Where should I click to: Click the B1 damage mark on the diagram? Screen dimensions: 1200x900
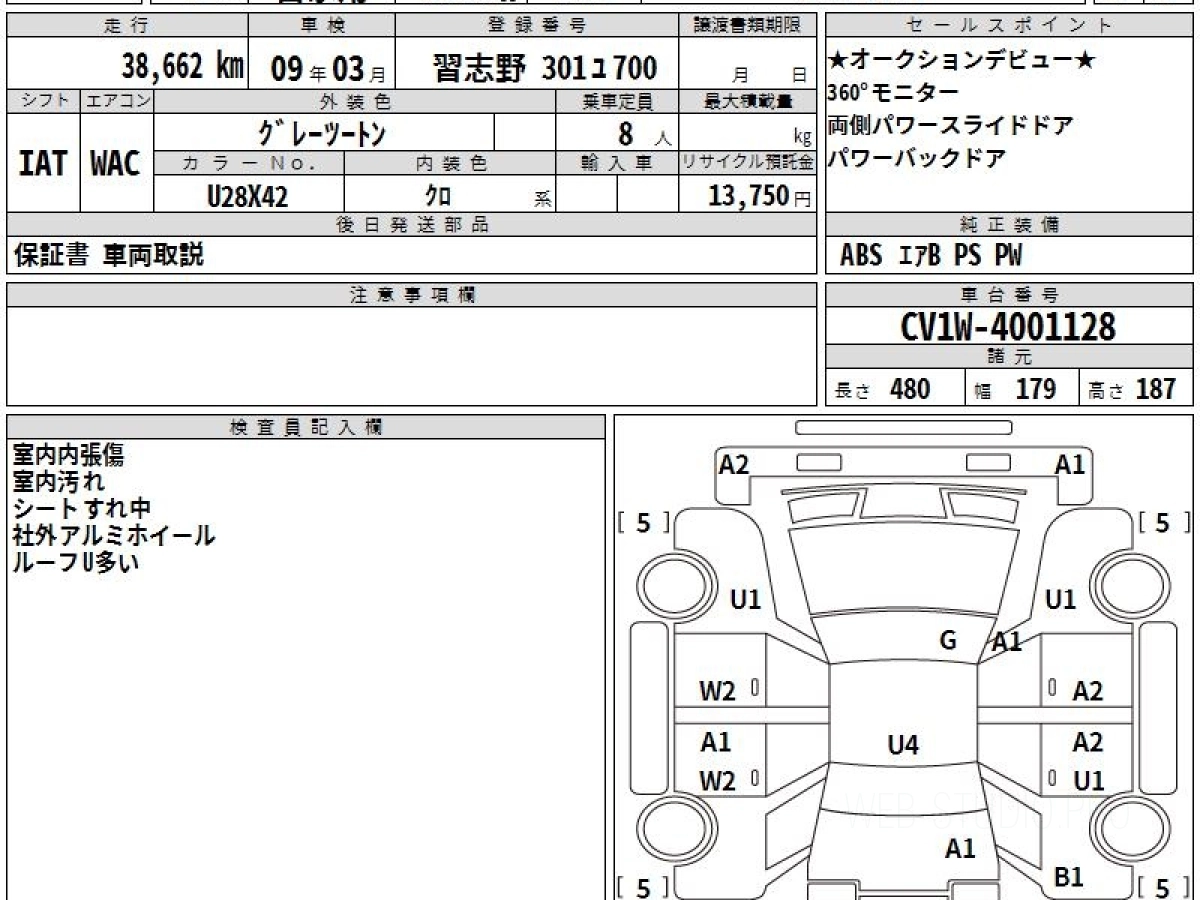1069,878
